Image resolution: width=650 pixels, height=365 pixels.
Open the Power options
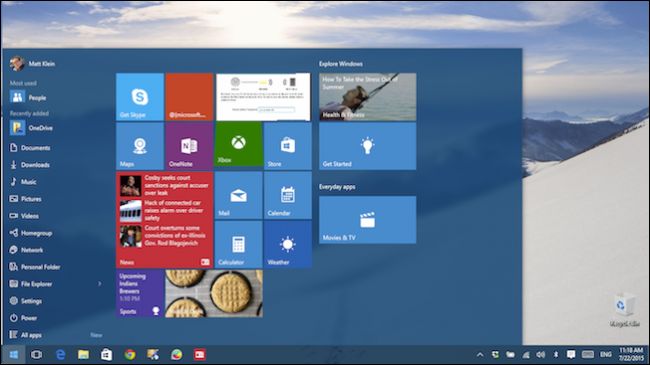coord(23,318)
